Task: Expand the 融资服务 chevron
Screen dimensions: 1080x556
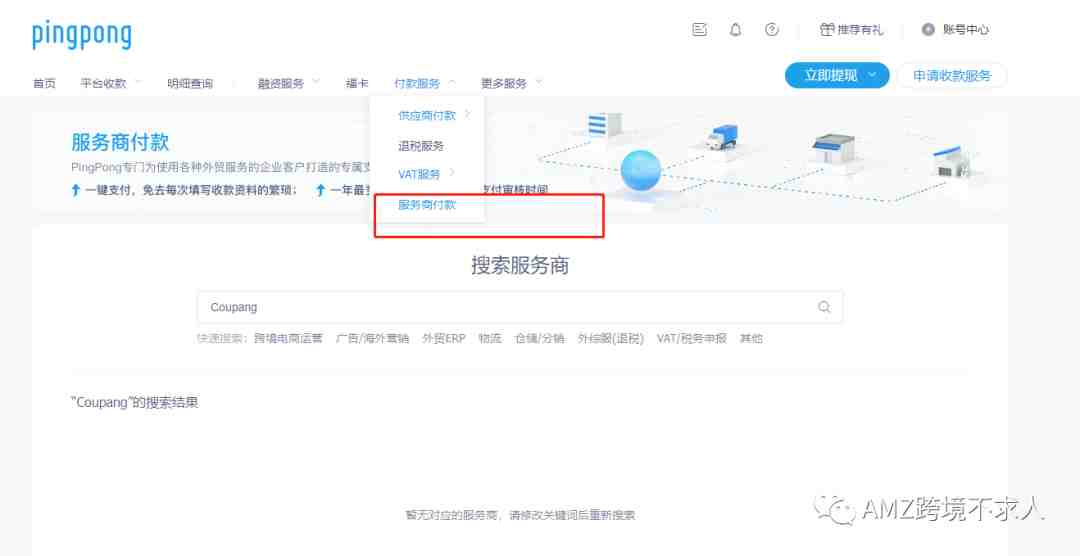Action: click(x=315, y=82)
